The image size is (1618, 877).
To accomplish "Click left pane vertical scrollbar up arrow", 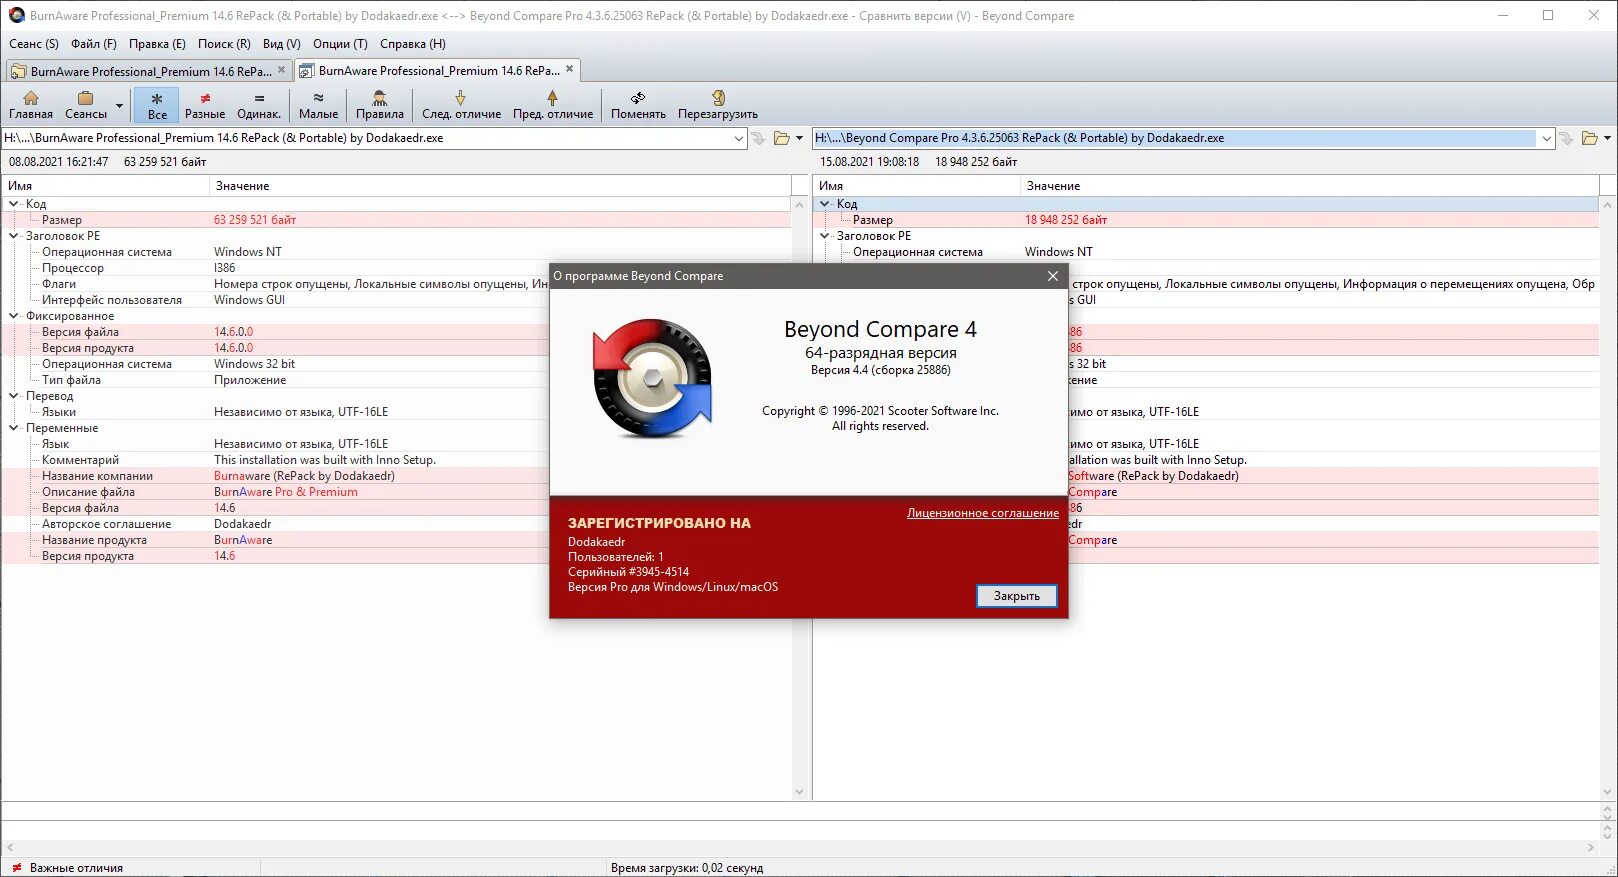I will [799, 204].
